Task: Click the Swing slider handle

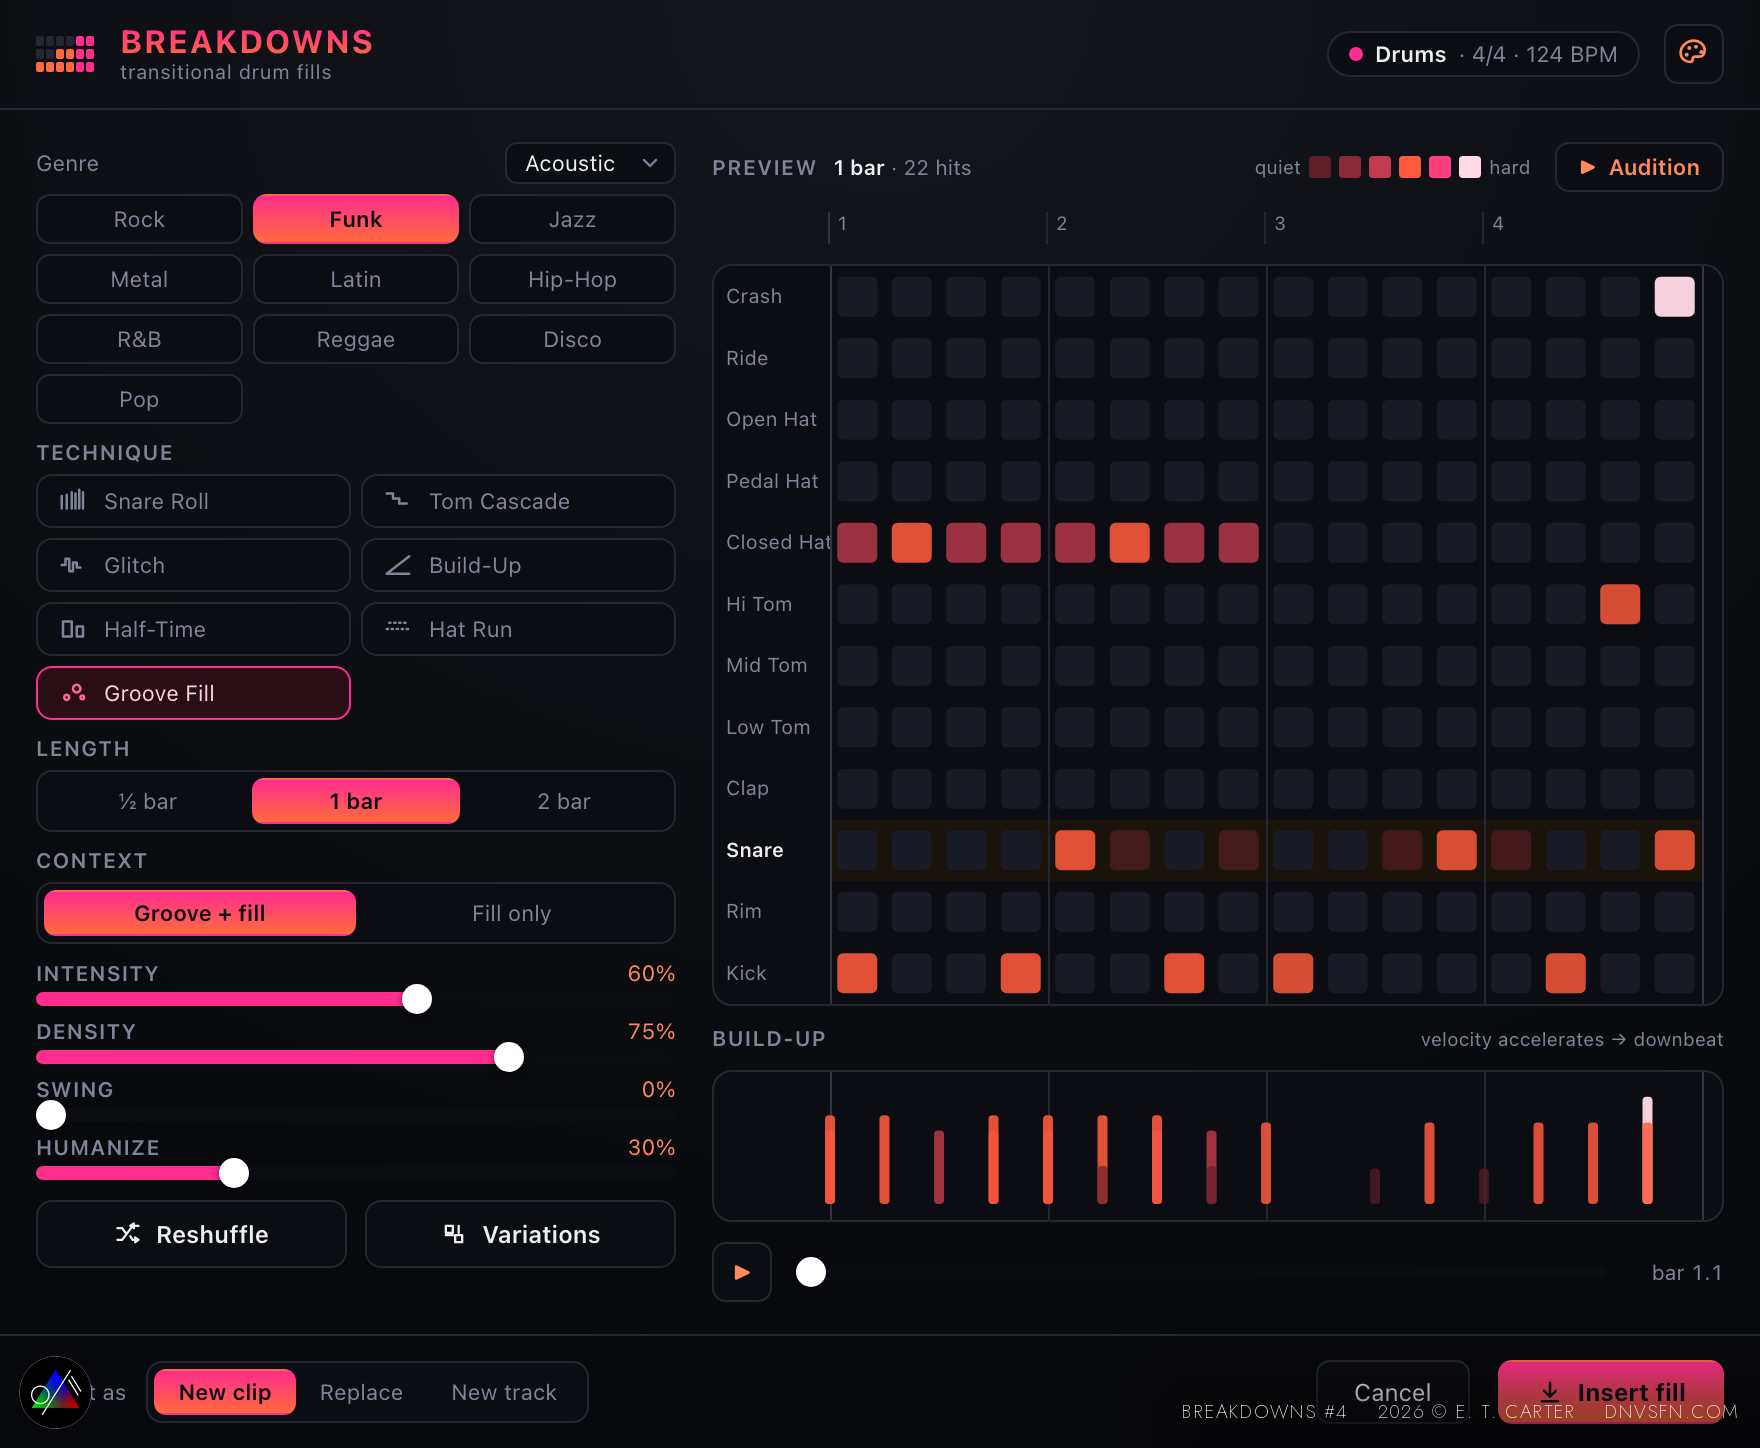Action: 51,1115
